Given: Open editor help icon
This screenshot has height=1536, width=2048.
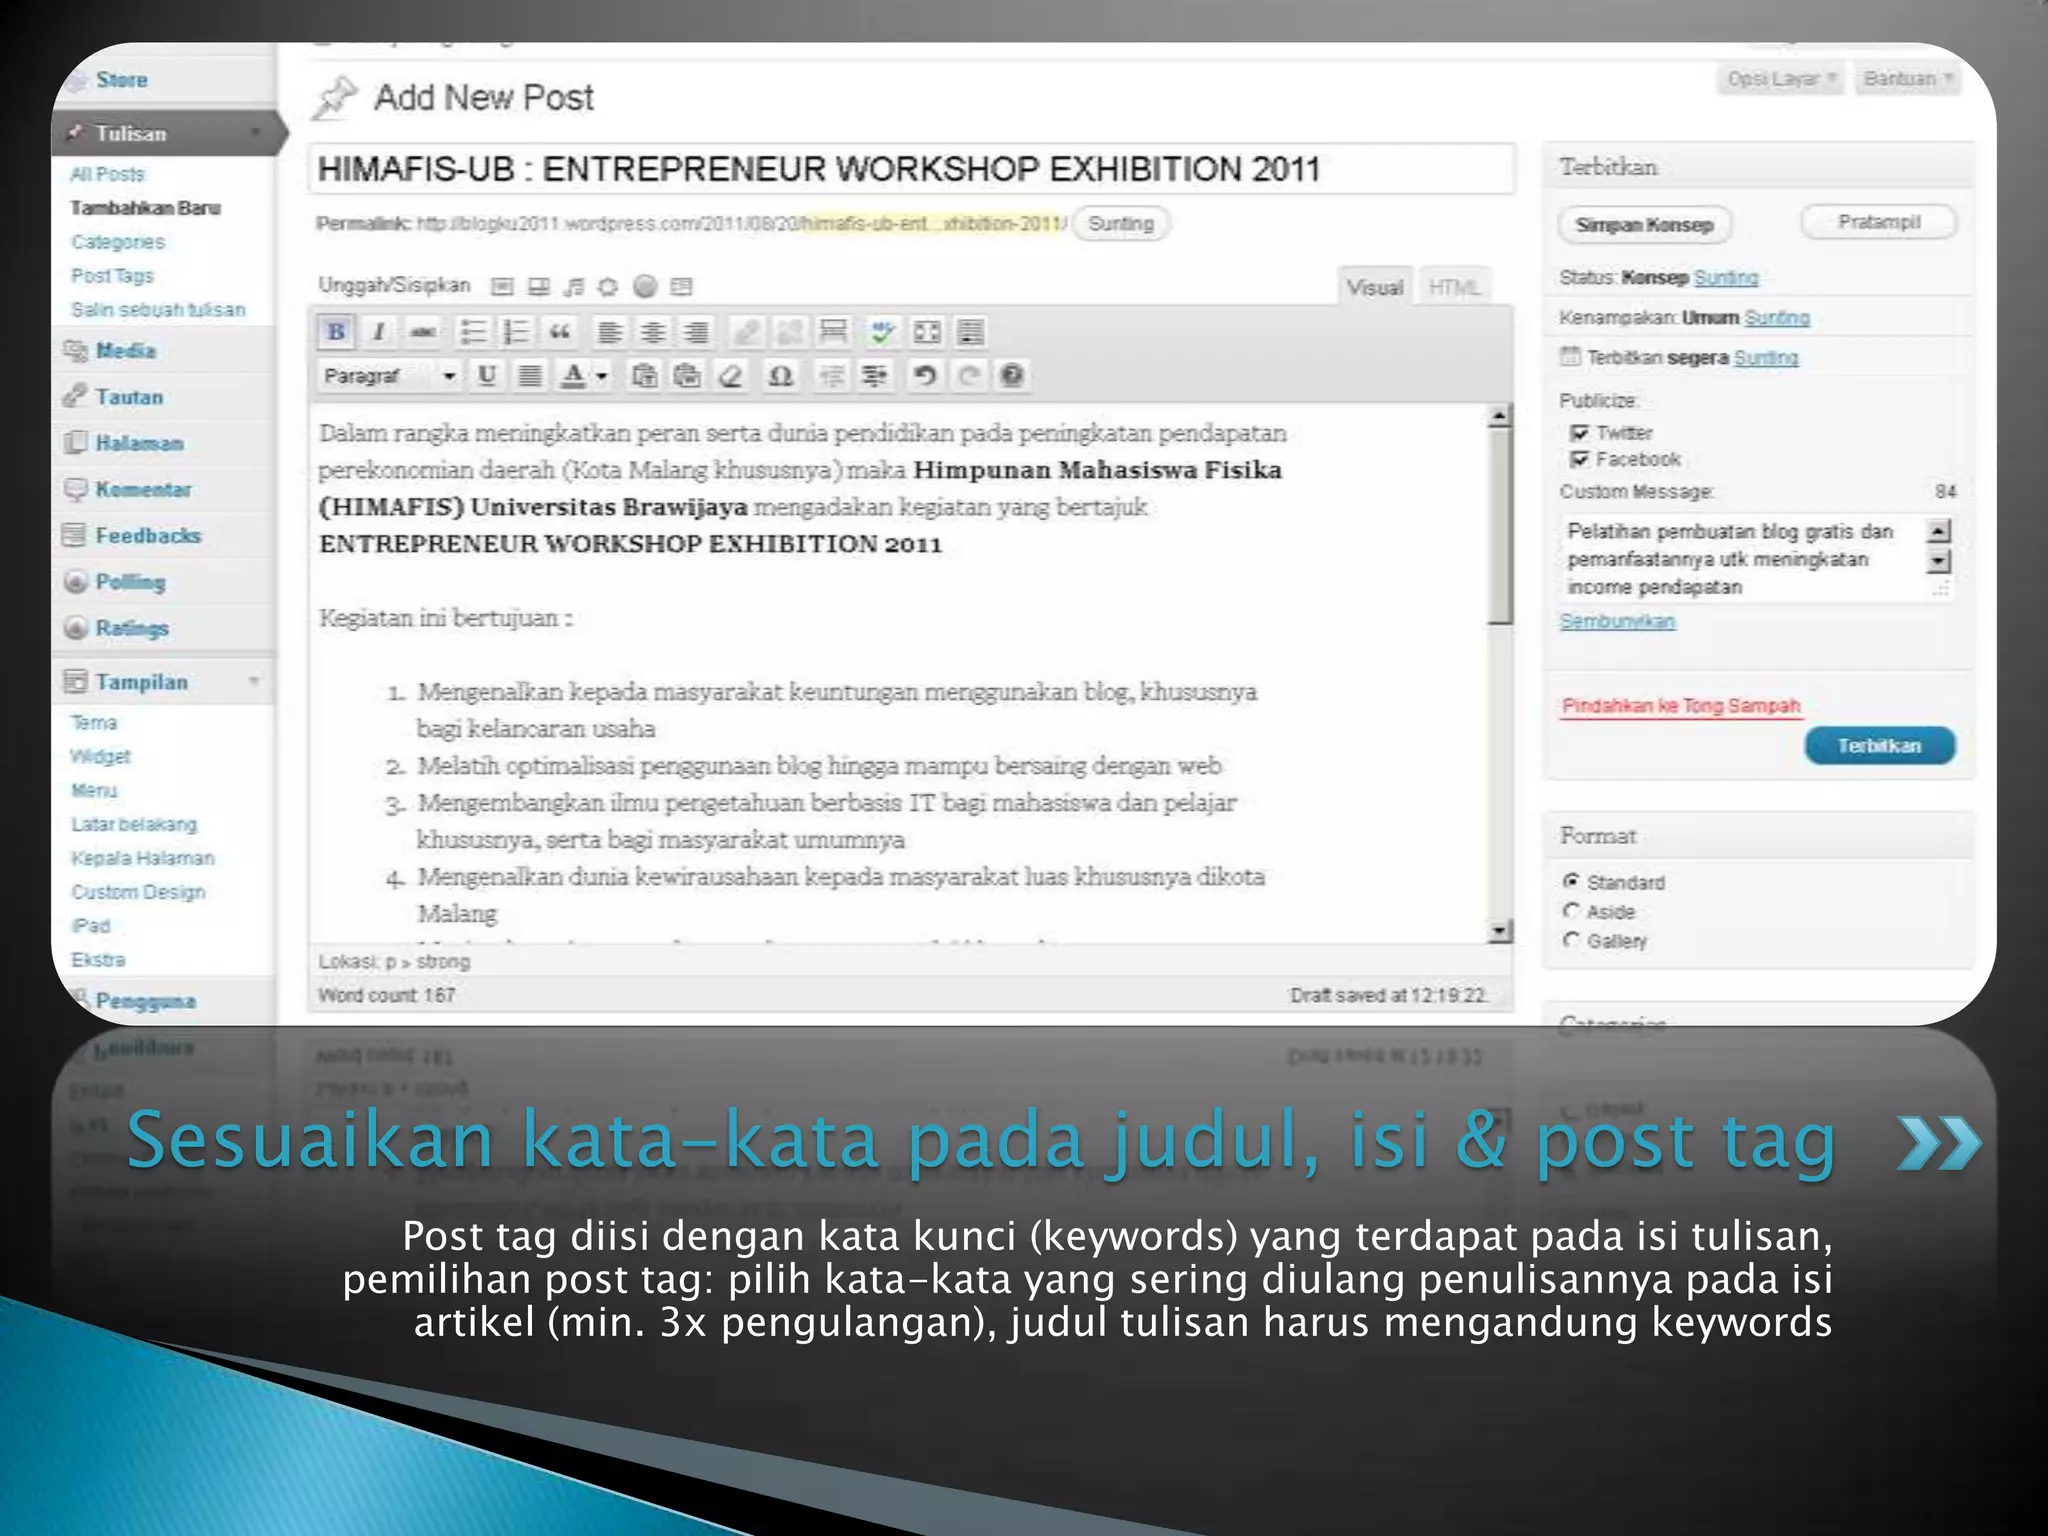Looking at the screenshot, I should pyautogui.click(x=1012, y=376).
